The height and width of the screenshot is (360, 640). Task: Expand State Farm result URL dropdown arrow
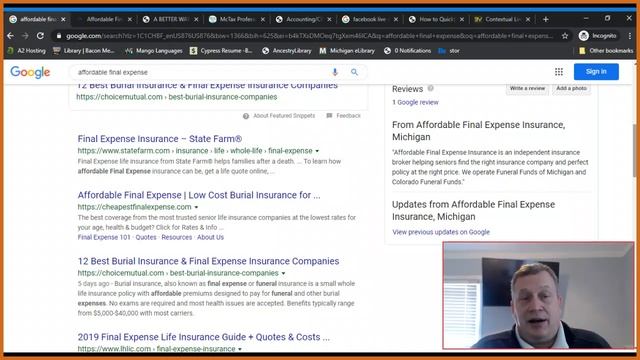click(317, 151)
